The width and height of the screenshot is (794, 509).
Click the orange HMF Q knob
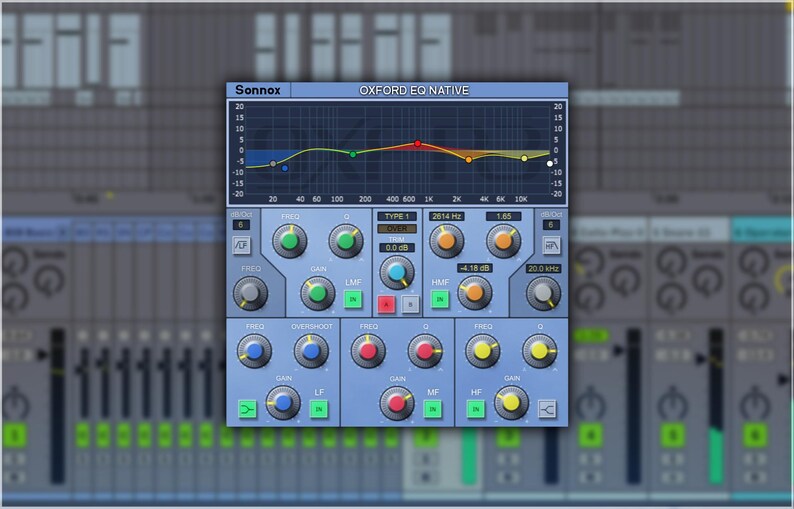pos(503,241)
